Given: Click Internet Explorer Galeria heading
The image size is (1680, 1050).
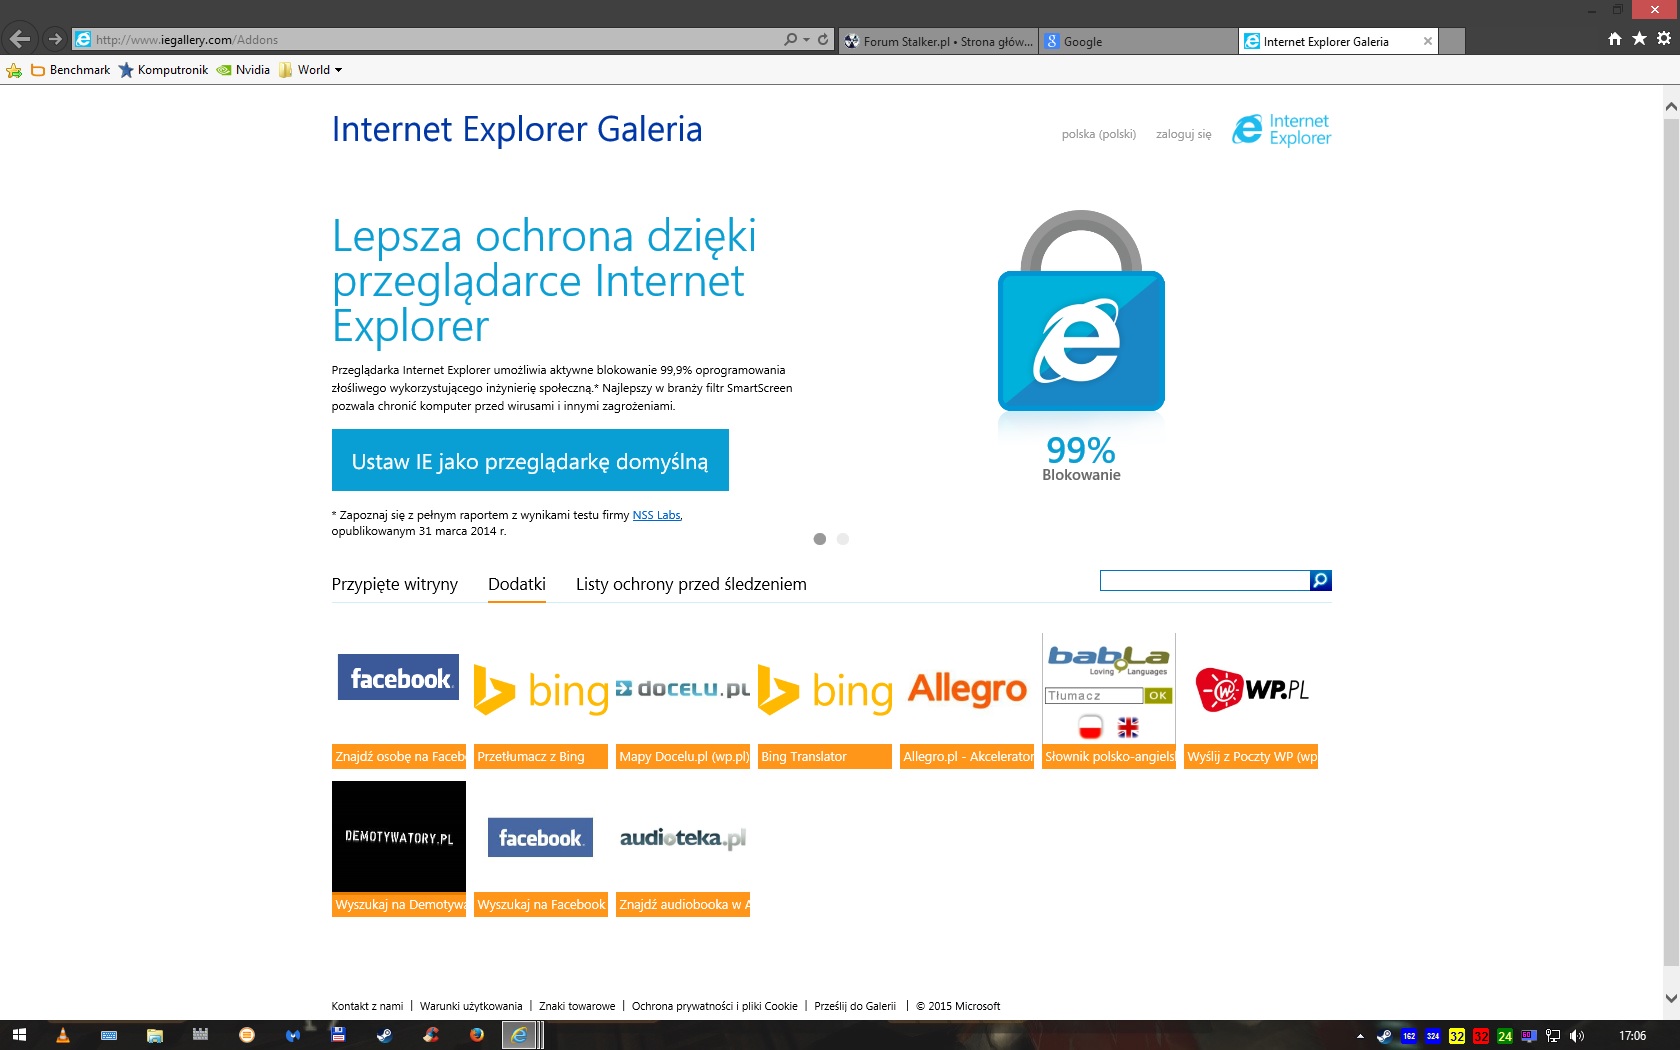Looking at the screenshot, I should coord(517,129).
